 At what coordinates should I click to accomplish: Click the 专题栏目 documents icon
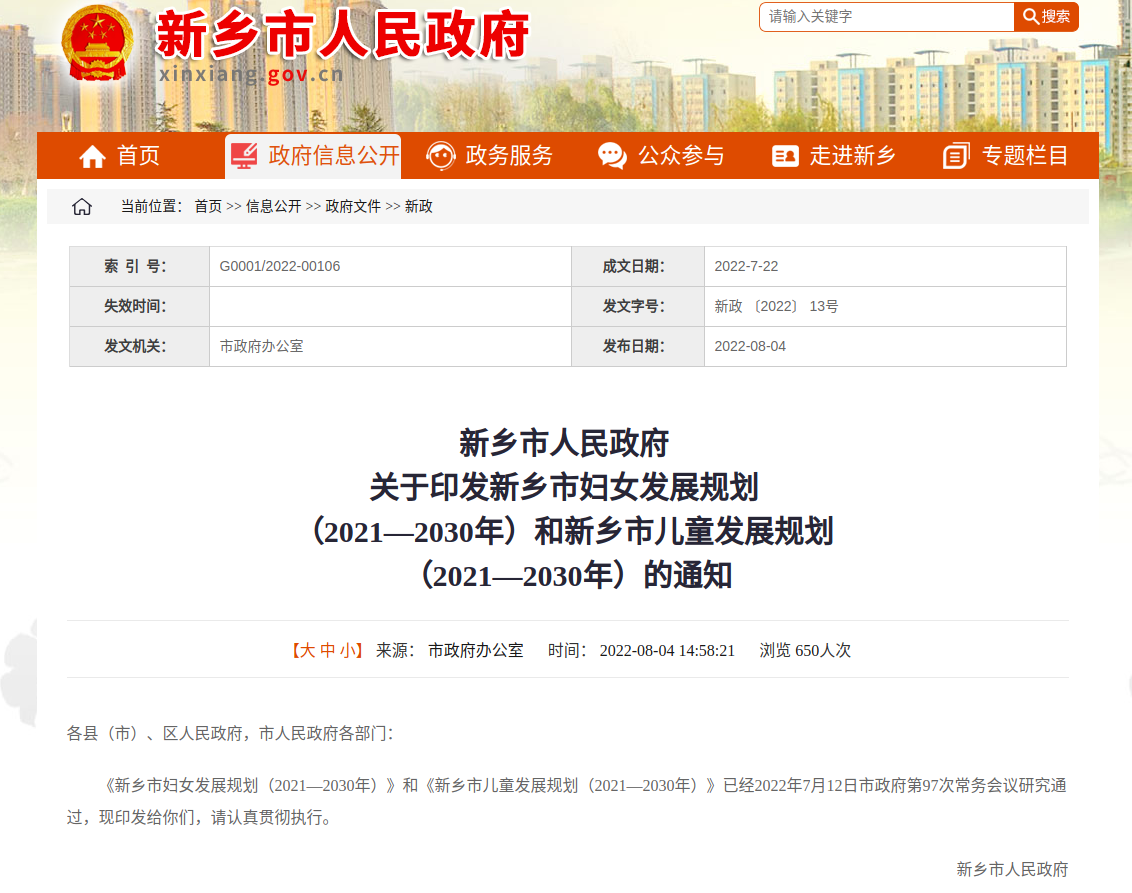click(x=956, y=155)
